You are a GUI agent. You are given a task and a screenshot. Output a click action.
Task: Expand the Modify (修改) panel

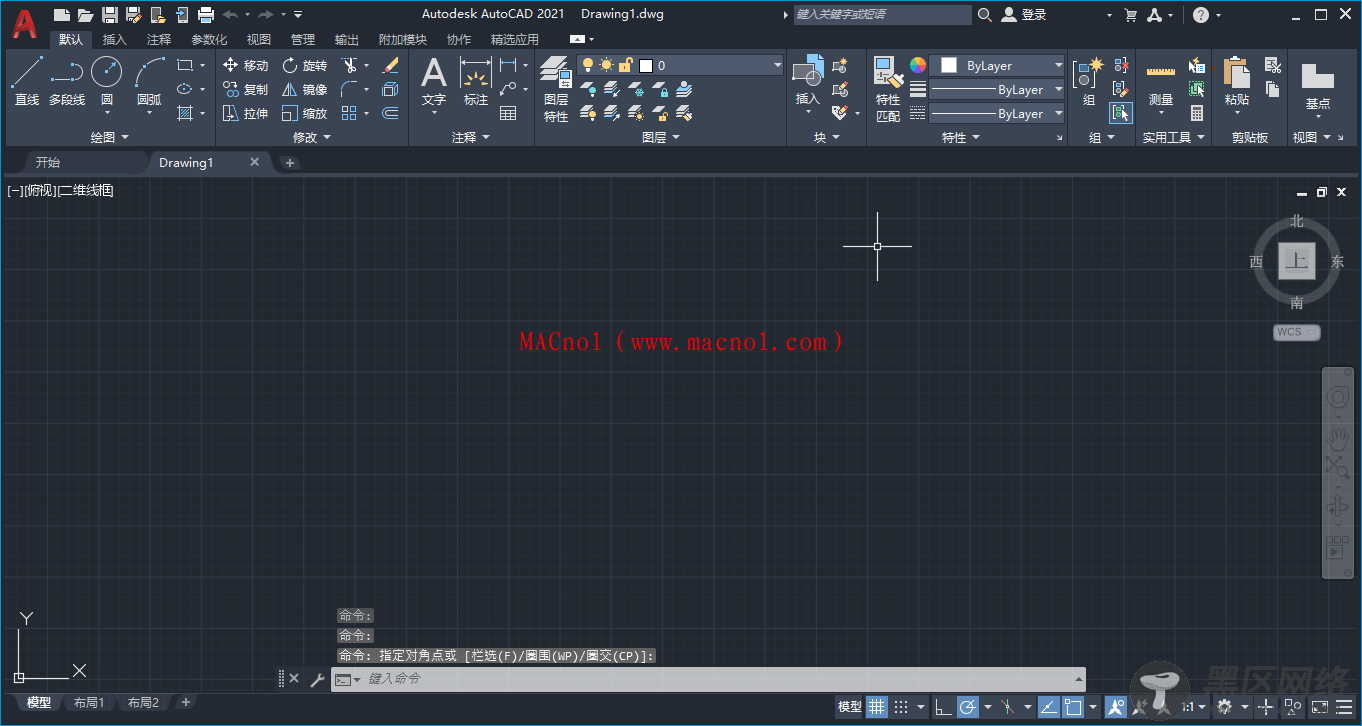[x=311, y=137]
